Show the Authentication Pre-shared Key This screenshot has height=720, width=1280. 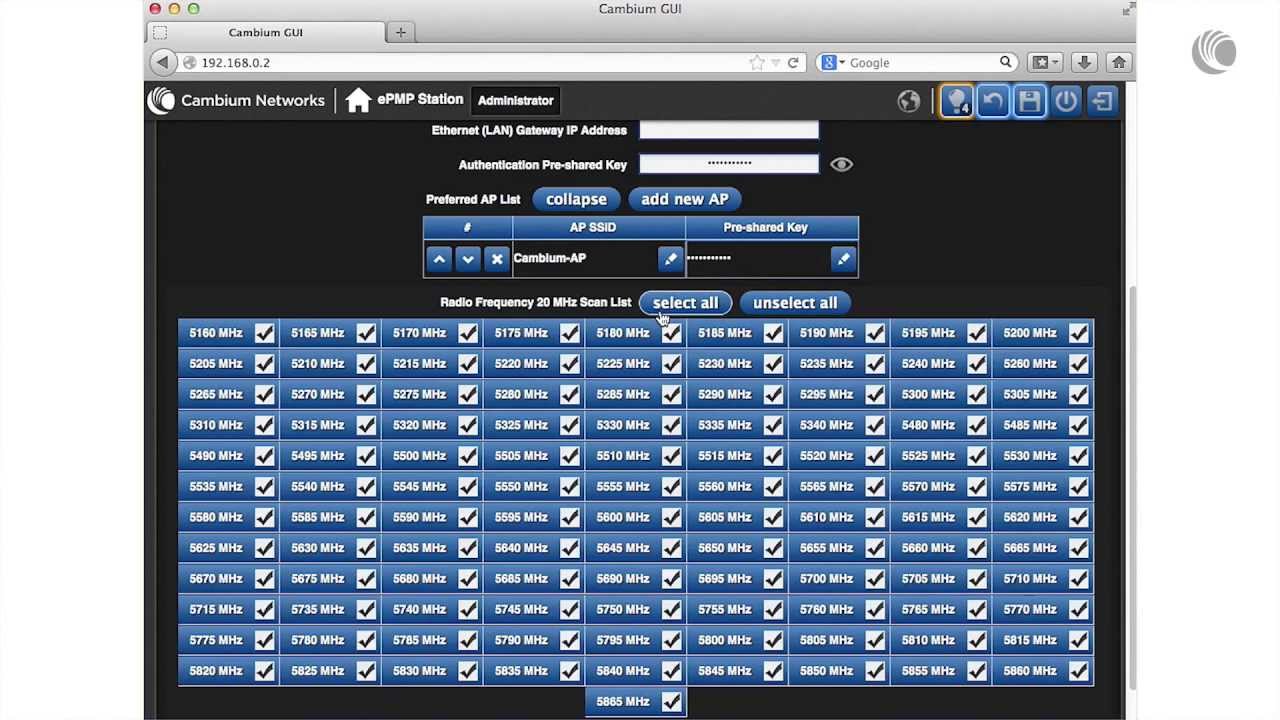(x=841, y=164)
